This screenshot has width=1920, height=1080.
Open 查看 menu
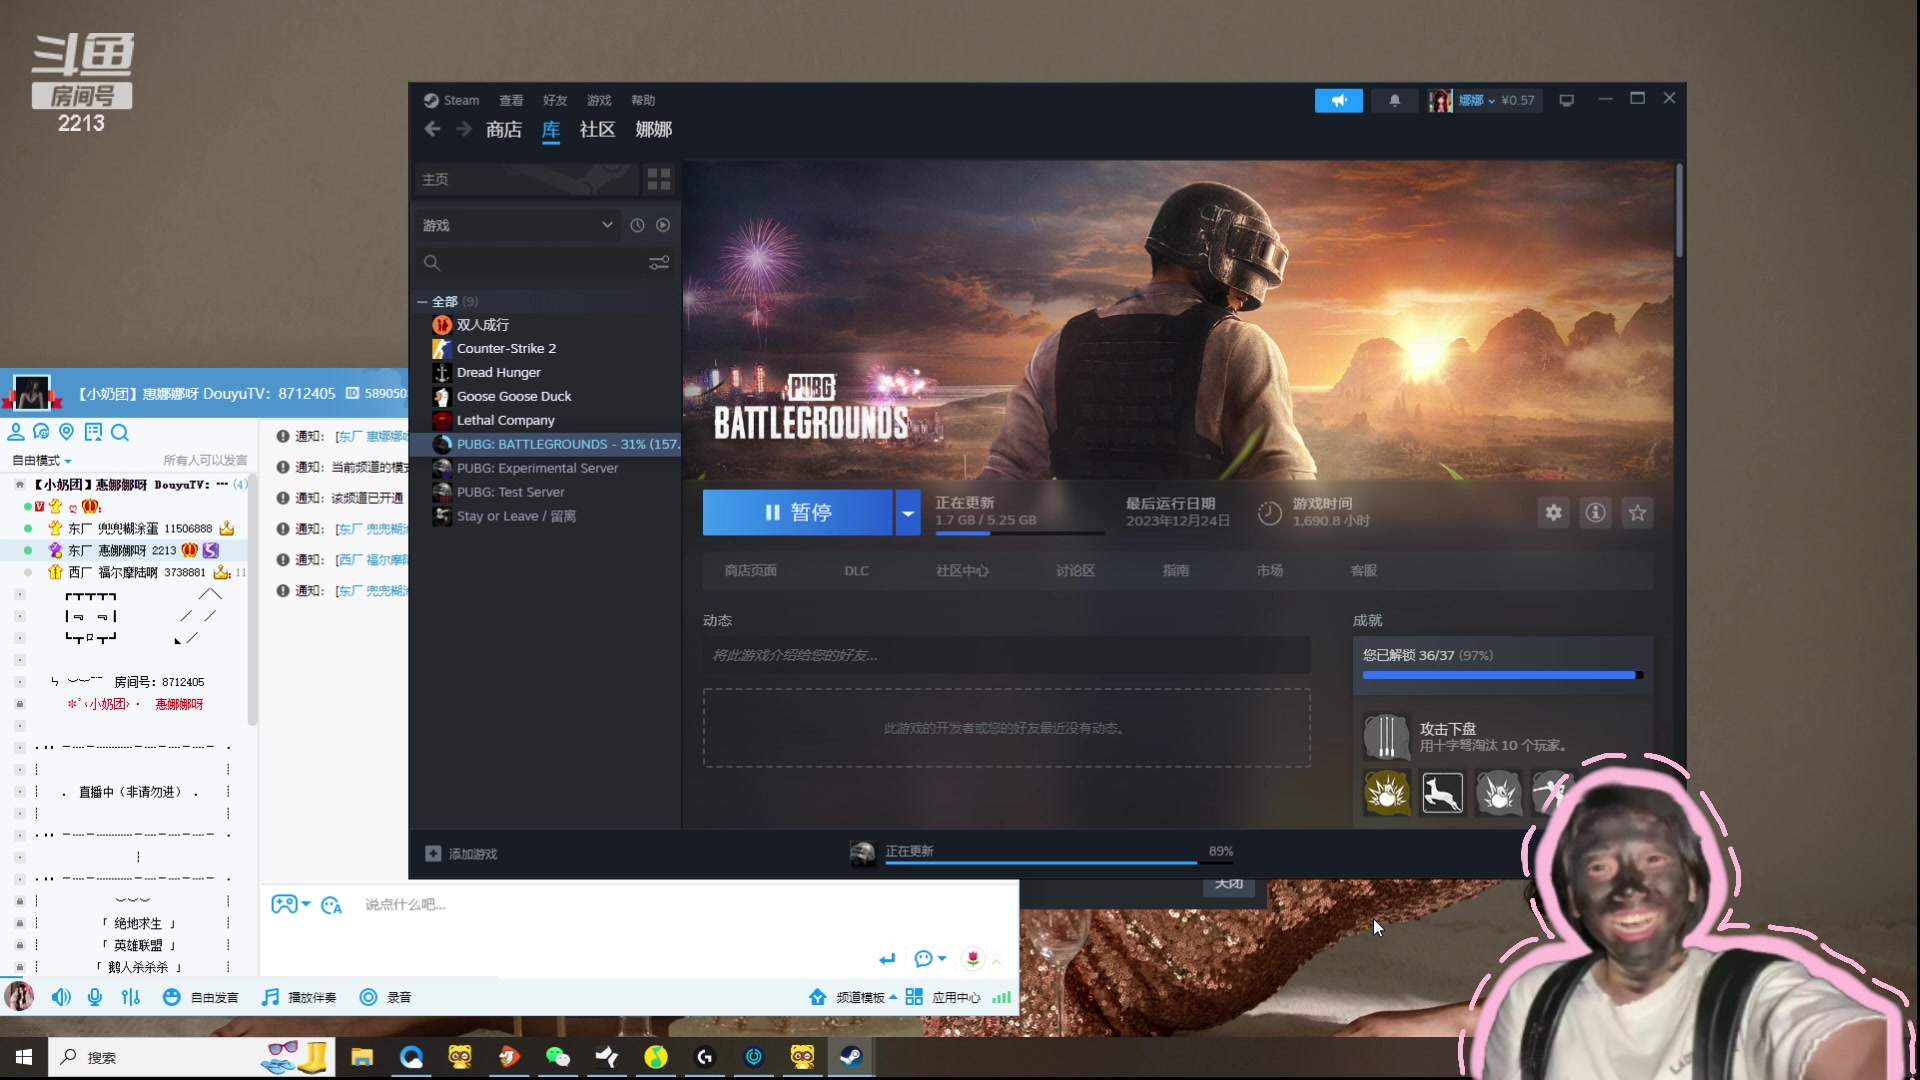coord(511,100)
